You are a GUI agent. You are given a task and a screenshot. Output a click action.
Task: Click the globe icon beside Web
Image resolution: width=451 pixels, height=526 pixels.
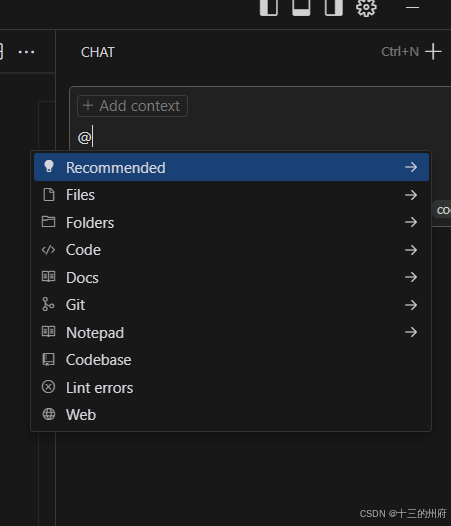[x=49, y=414]
